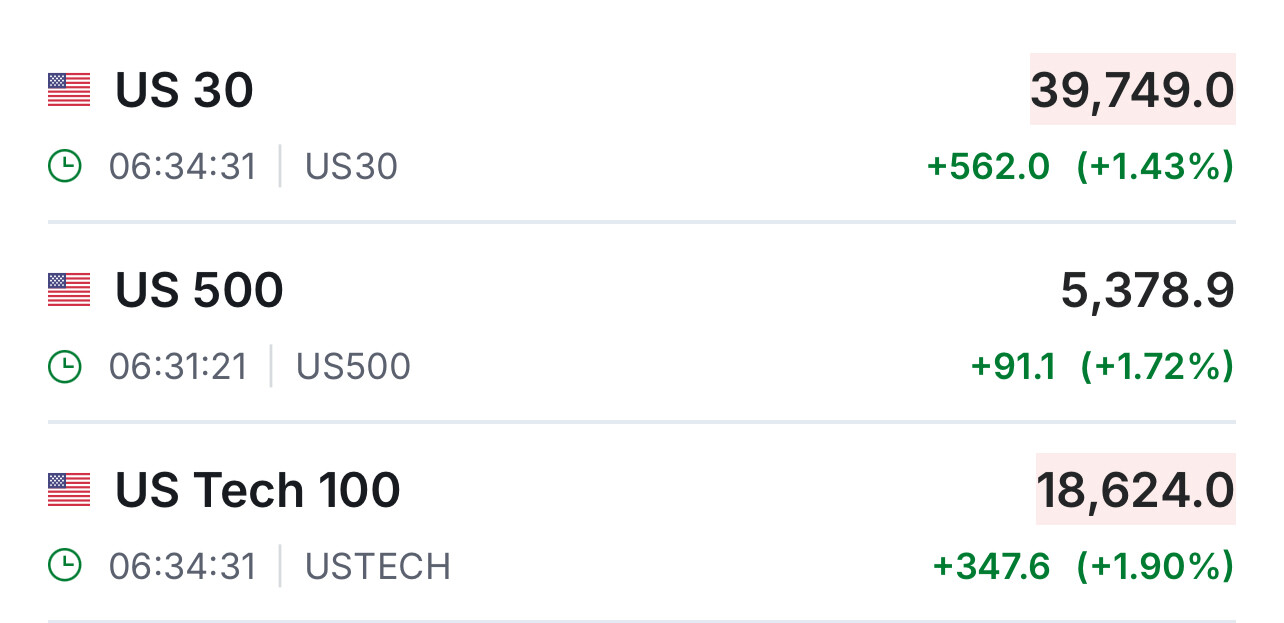Click the +347.6 point change value
The height and width of the screenshot is (623, 1284).
pos(991,567)
